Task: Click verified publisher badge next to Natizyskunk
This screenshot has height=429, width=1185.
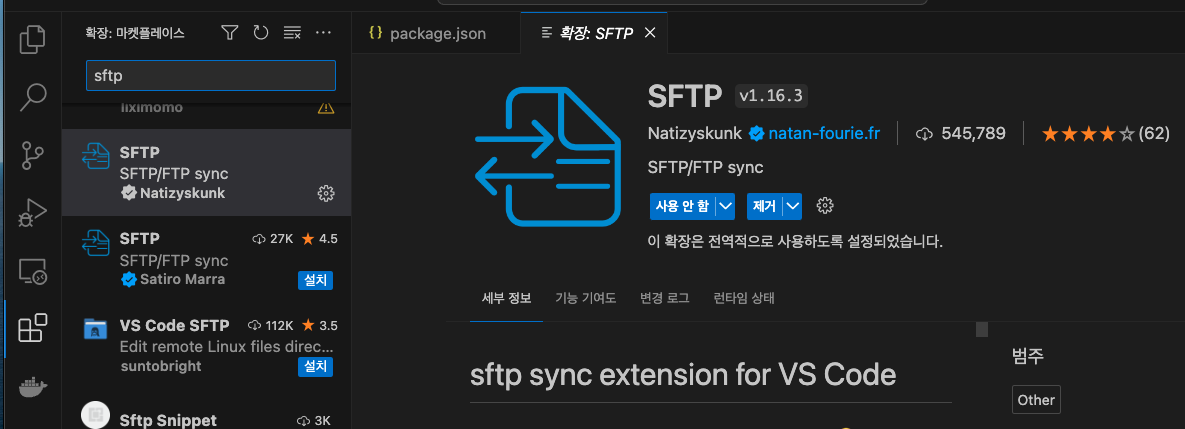Action: (x=756, y=134)
